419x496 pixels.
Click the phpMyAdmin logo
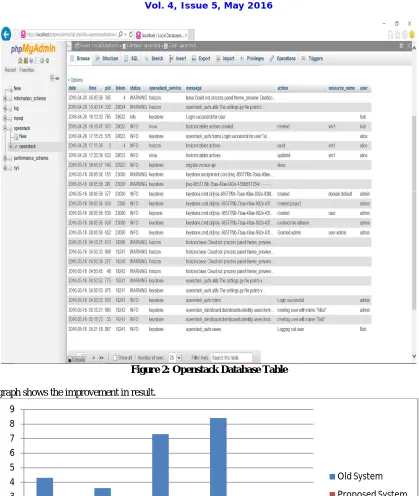point(33,49)
